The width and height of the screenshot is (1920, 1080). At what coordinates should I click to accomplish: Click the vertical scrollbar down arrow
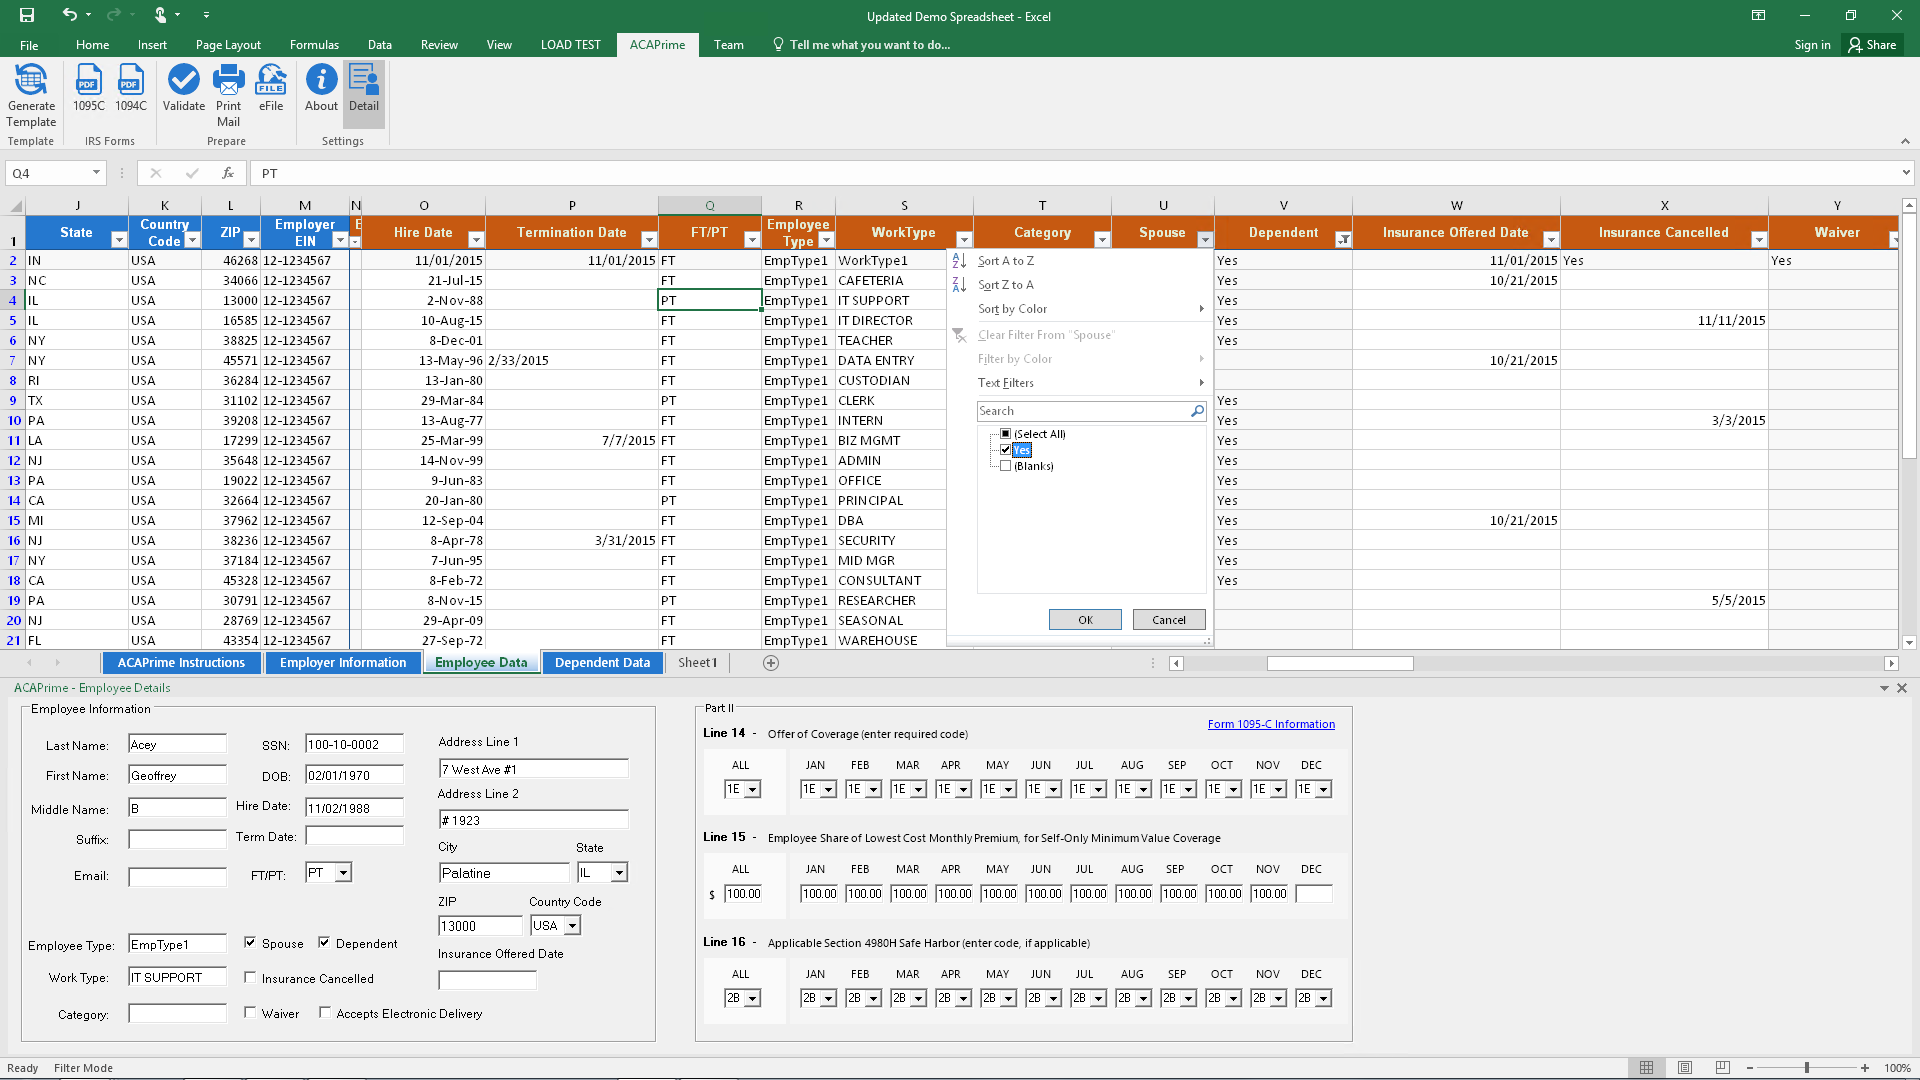point(1909,643)
